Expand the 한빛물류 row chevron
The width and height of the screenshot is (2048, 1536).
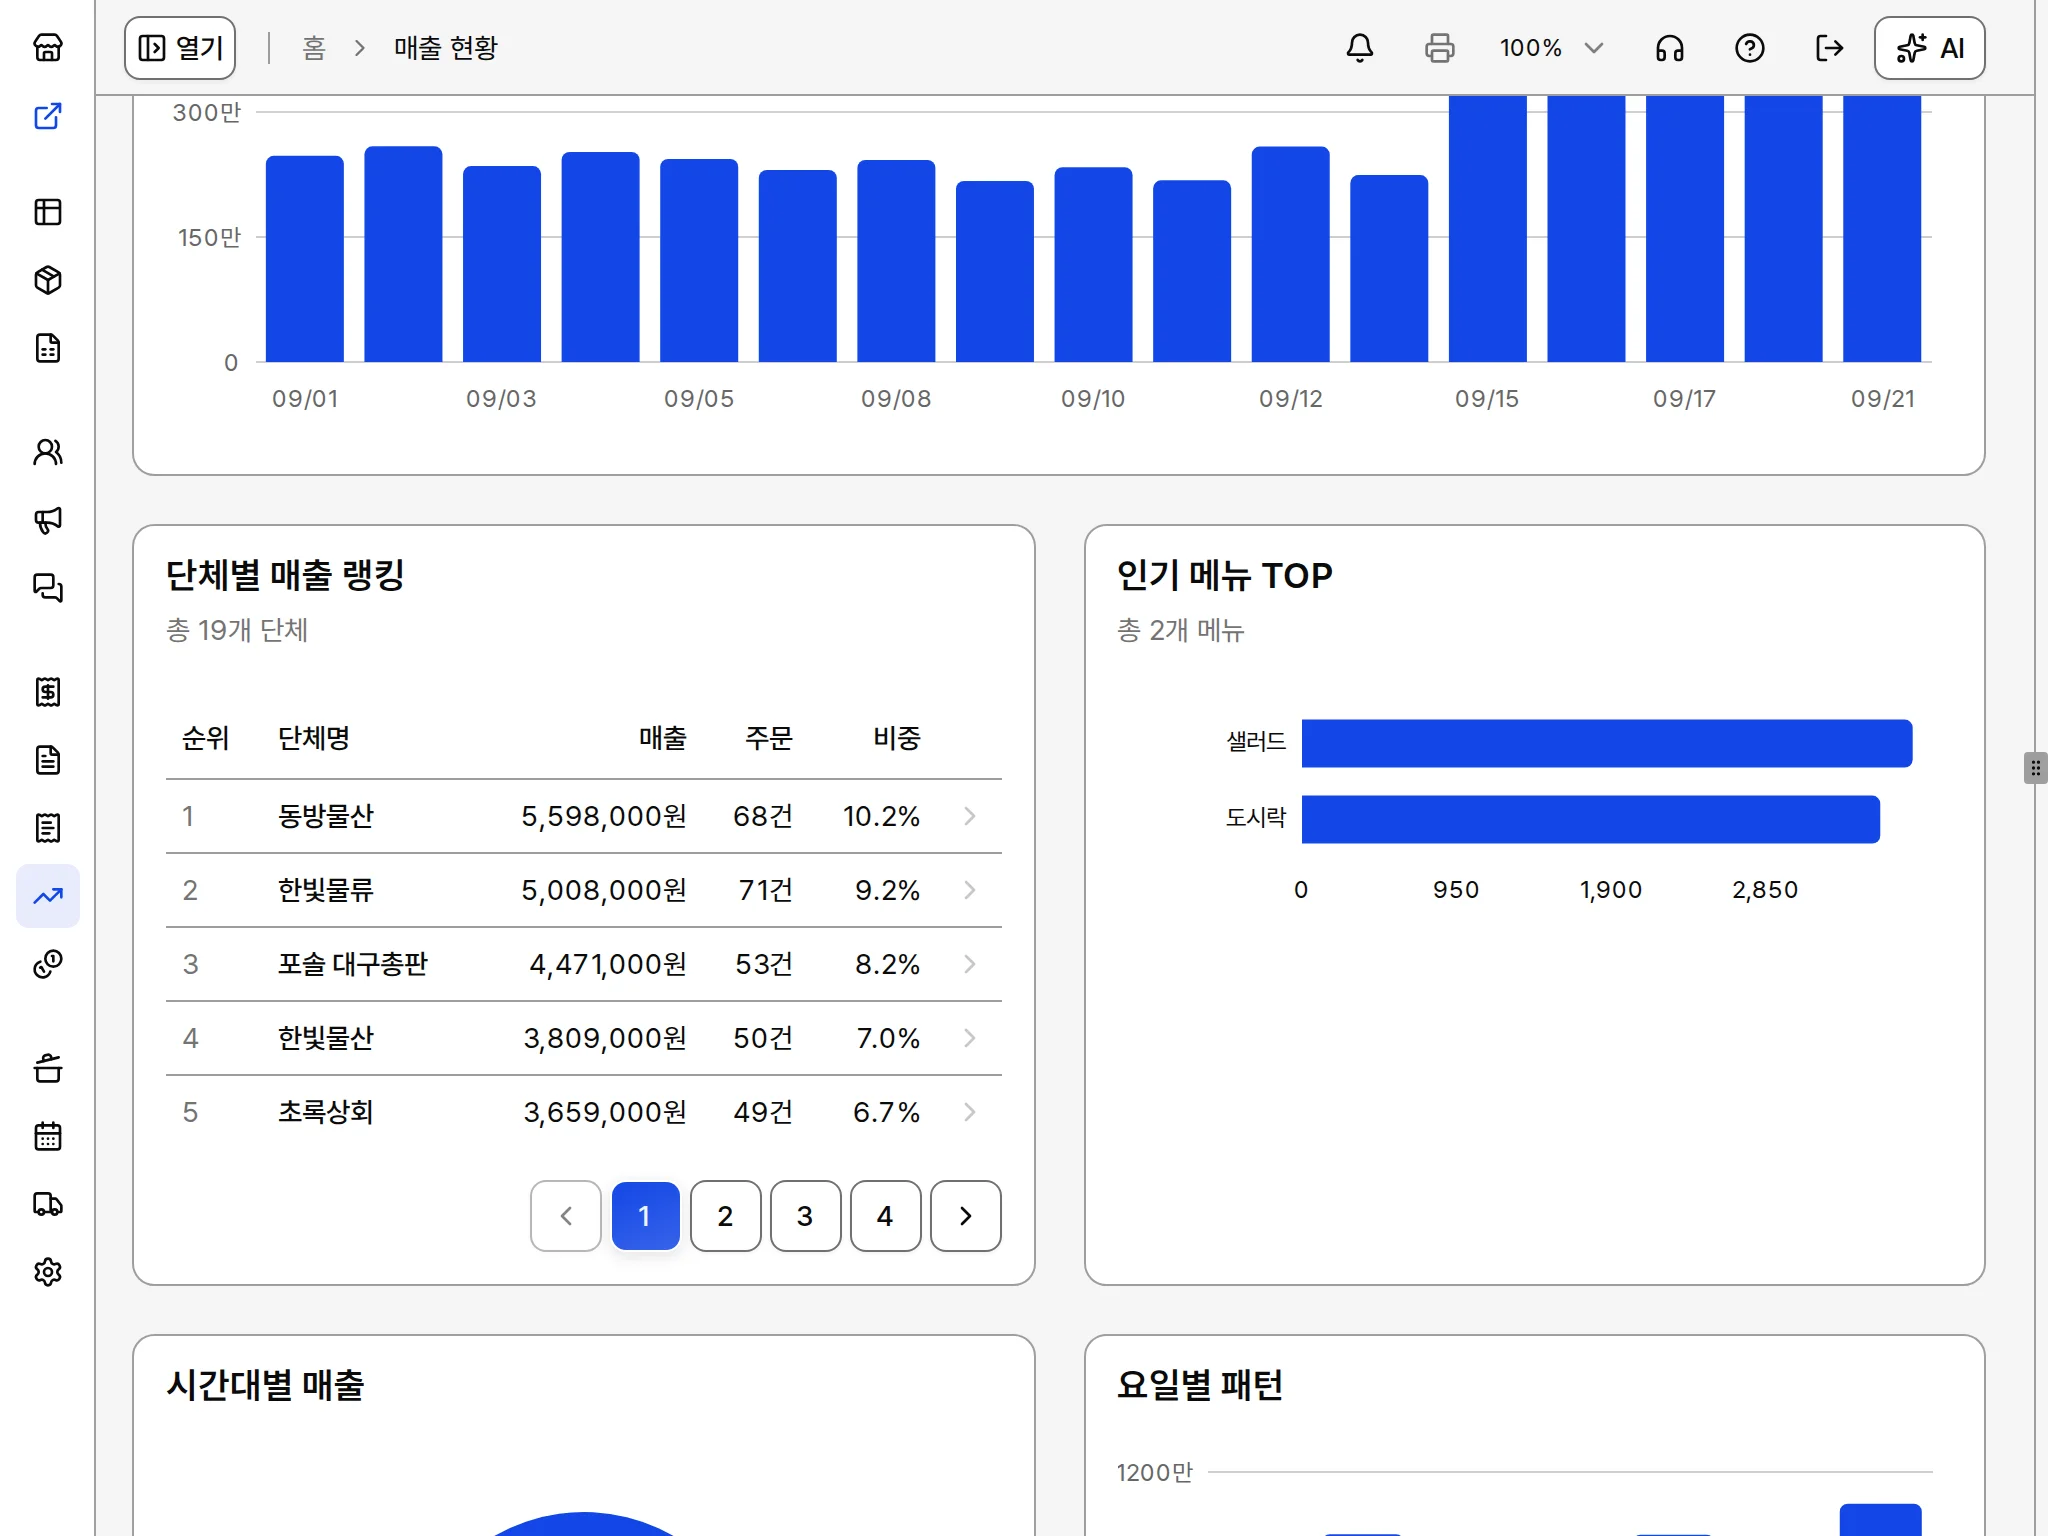coord(969,890)
